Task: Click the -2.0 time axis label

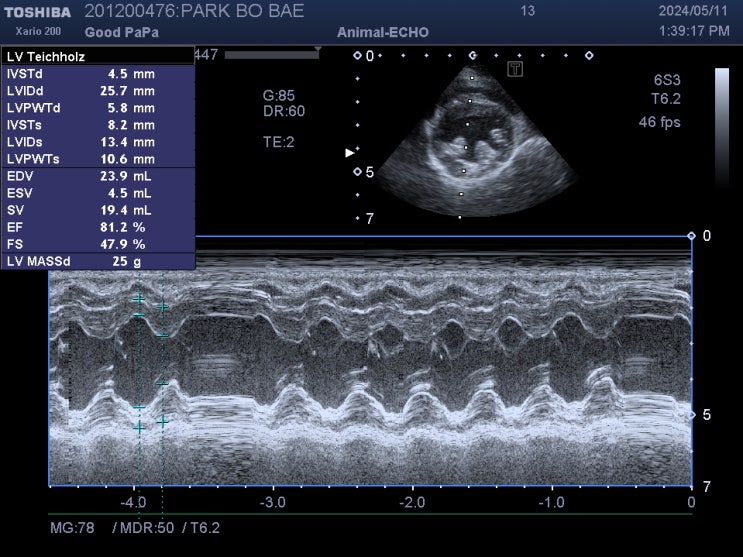Action: (x=413, y=502)
